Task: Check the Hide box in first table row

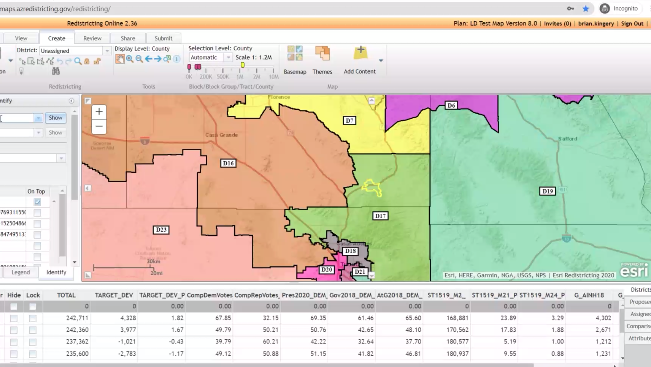Action: (14, 306)
